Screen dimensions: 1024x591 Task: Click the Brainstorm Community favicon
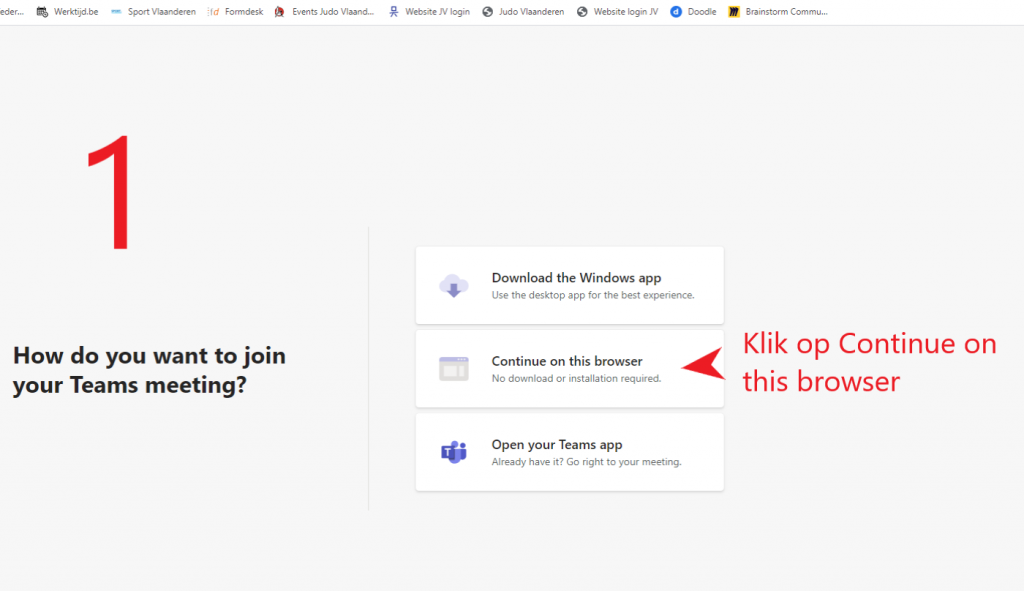(x=734, y=12)
